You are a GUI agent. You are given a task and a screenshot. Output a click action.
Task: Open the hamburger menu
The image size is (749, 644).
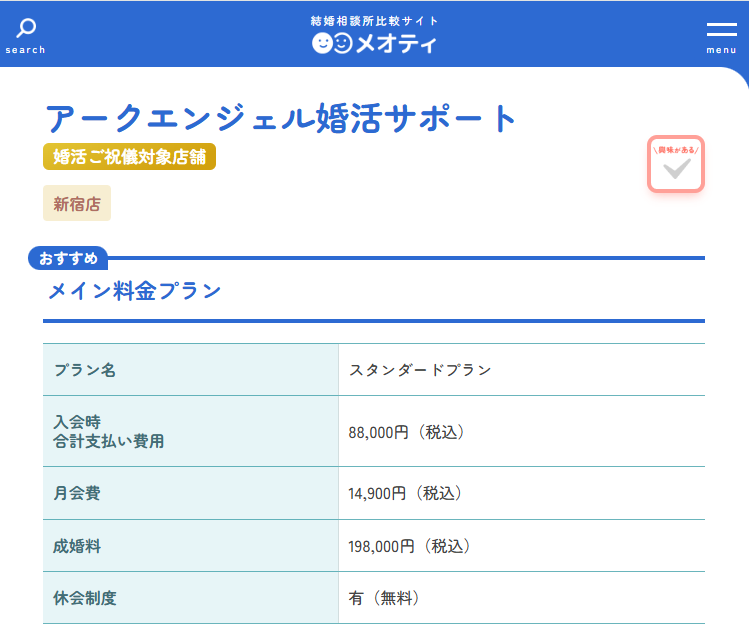pos(721,37)
